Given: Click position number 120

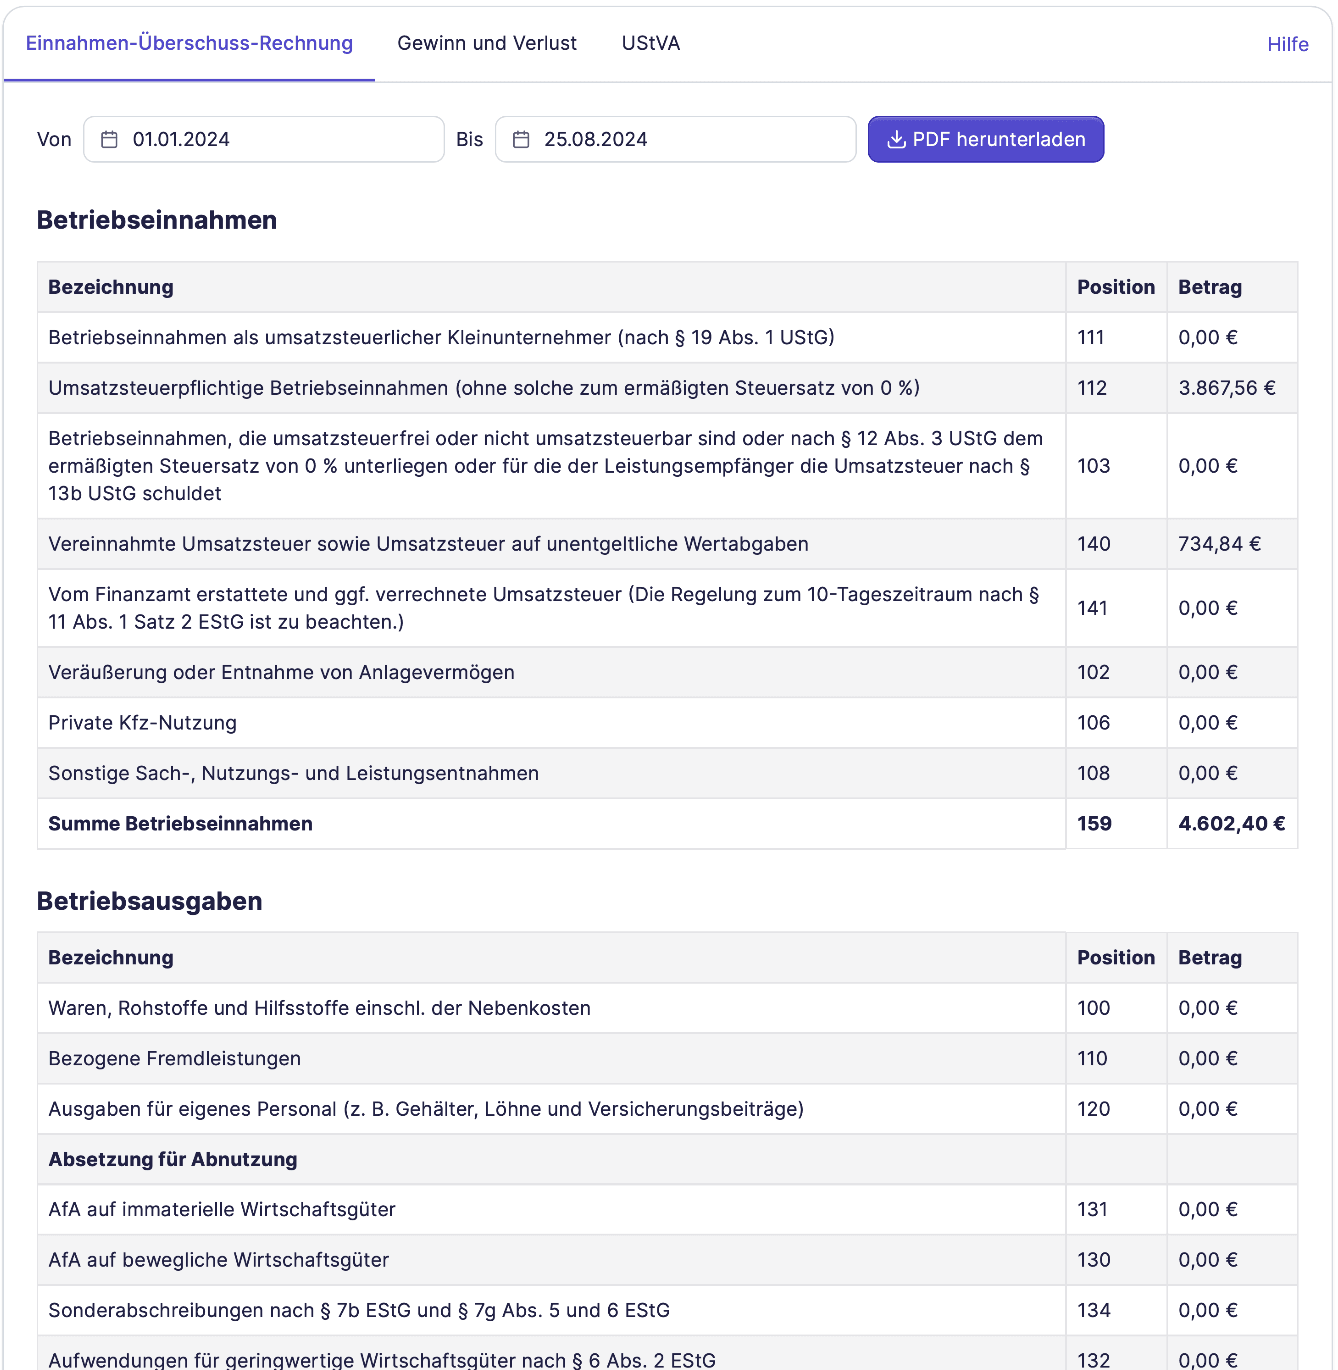Looking at the screenshot, I should (x=1094, y=1109).
